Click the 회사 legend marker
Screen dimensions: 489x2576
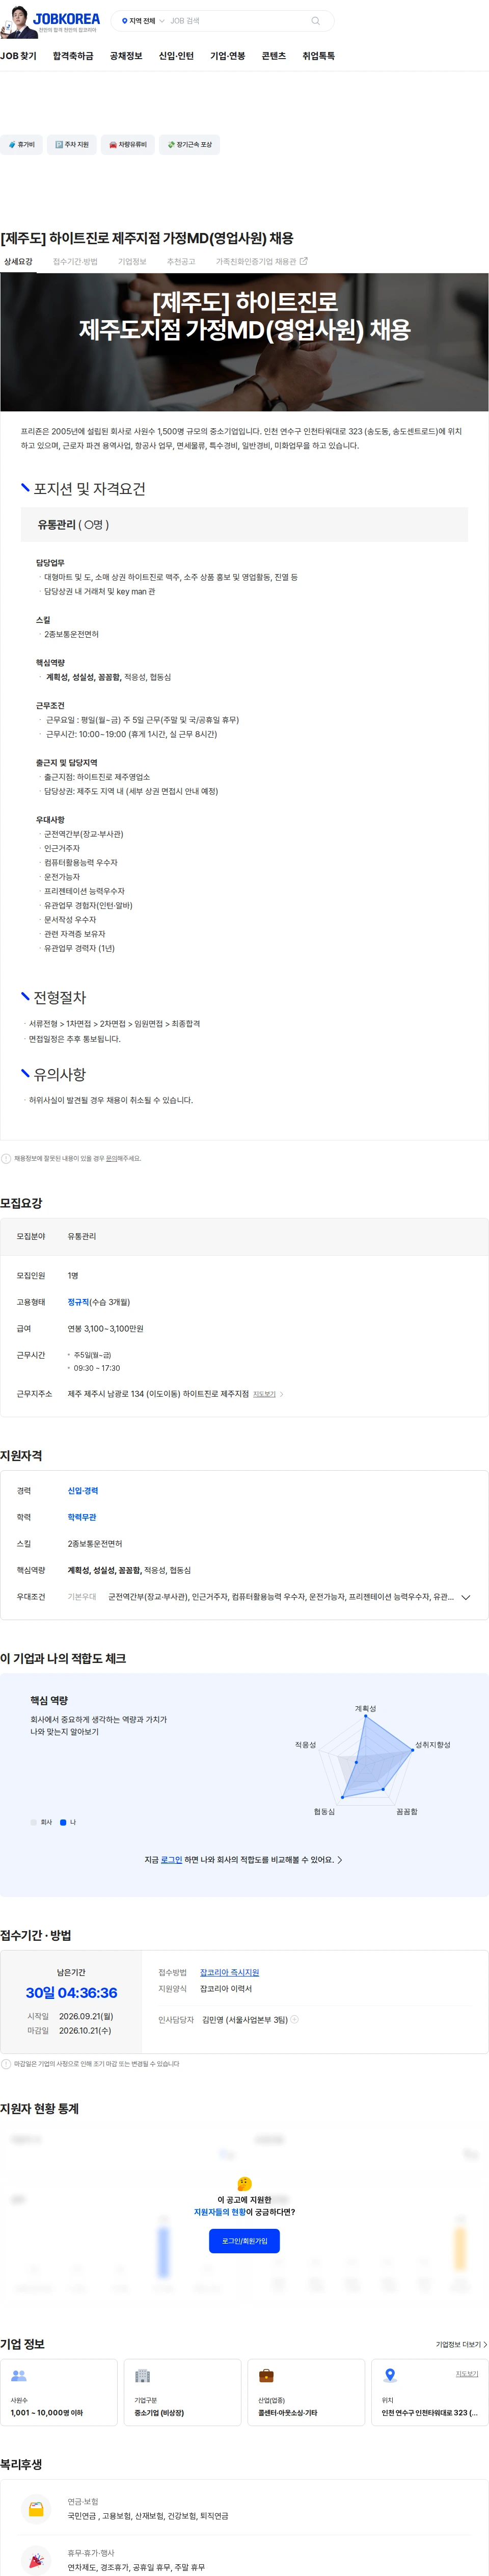tap(33, 1822)
